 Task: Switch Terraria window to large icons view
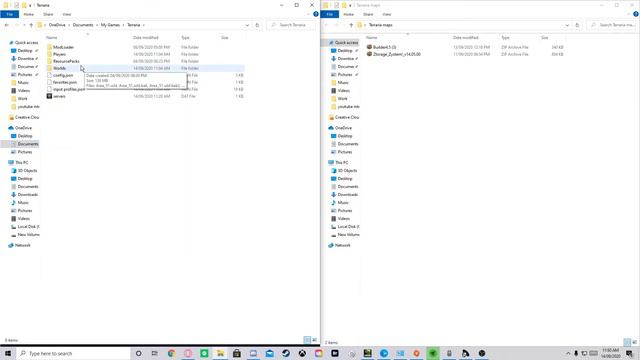[x=314, y=340]
